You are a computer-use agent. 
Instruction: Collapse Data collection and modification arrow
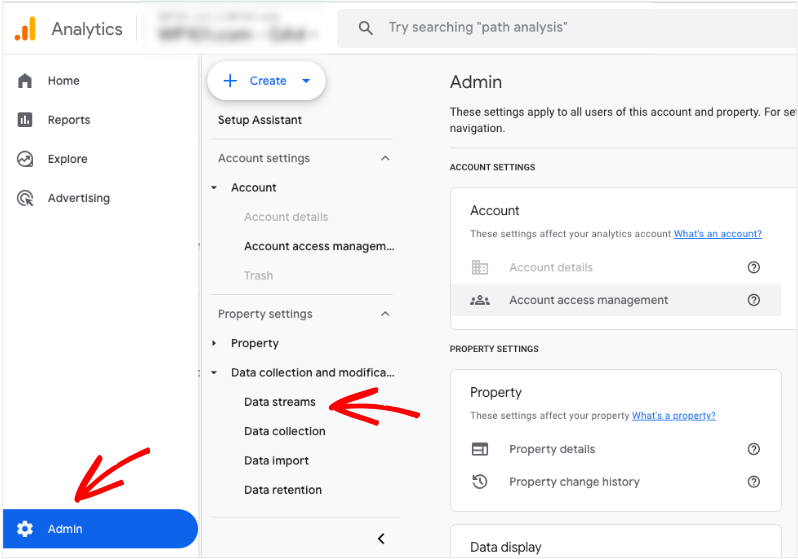point(214,373)
